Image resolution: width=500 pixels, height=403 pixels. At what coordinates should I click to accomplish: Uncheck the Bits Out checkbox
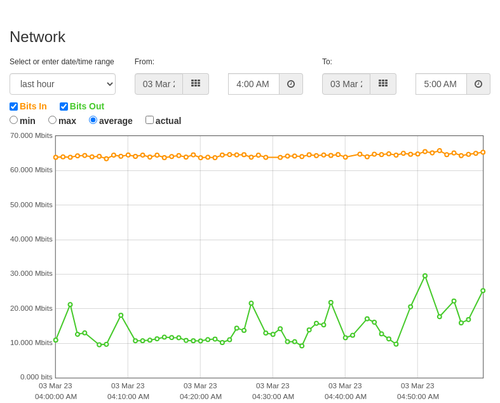coord(64,106)
